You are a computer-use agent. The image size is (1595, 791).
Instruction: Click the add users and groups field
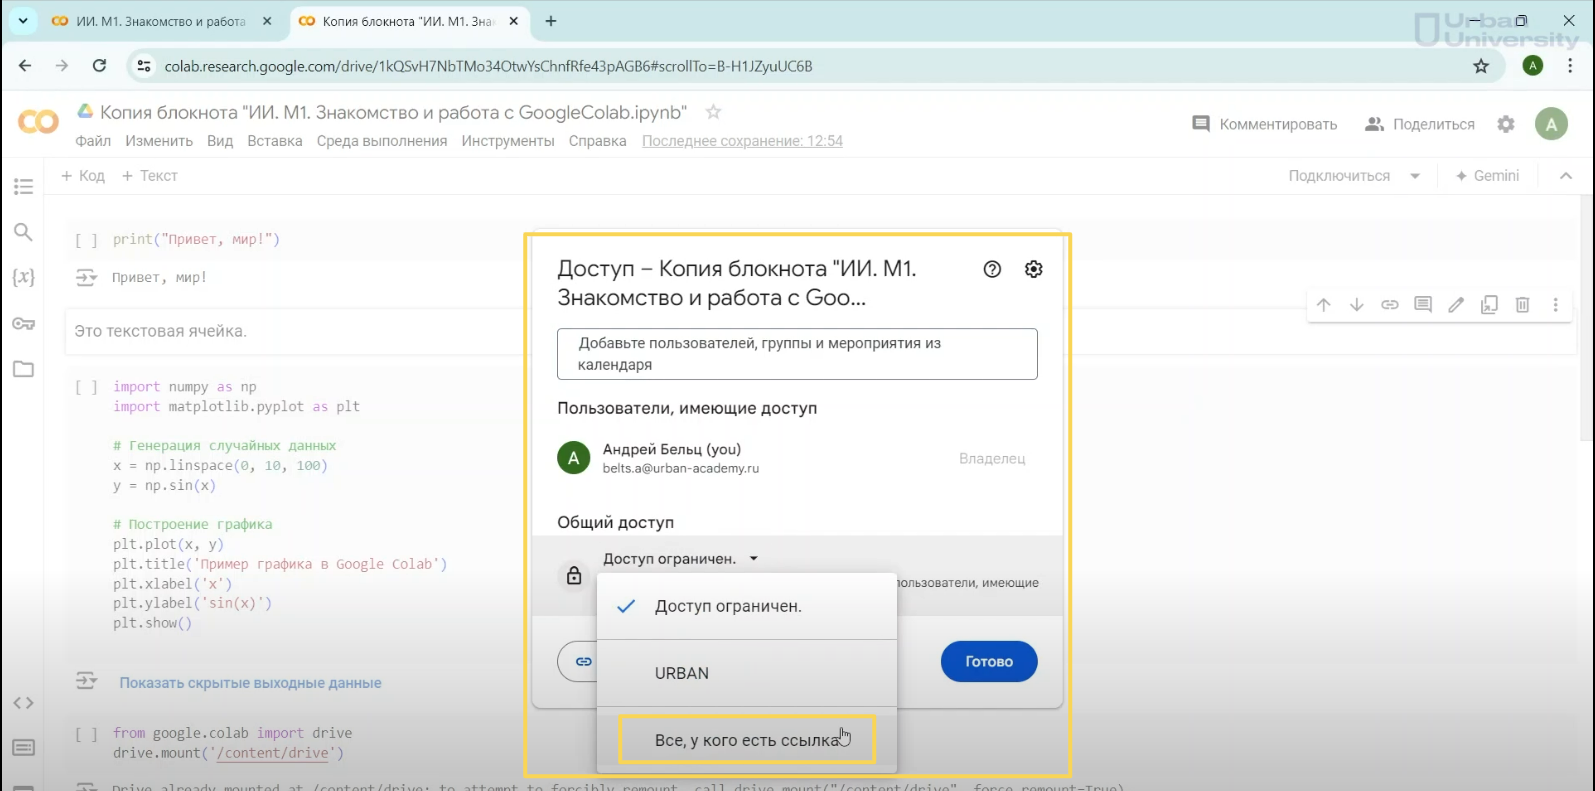tap(796, 354)
